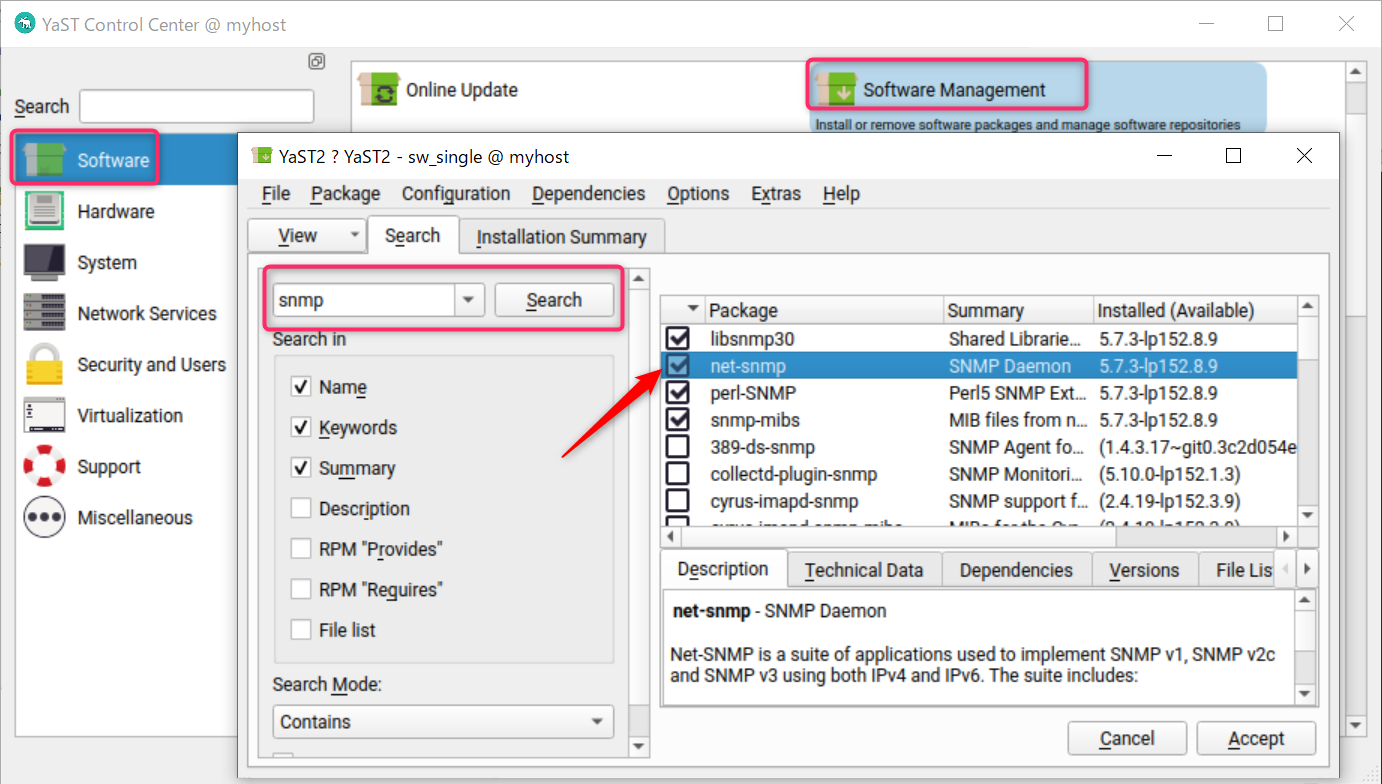Focus the Control Center Search field

point(196,107)
